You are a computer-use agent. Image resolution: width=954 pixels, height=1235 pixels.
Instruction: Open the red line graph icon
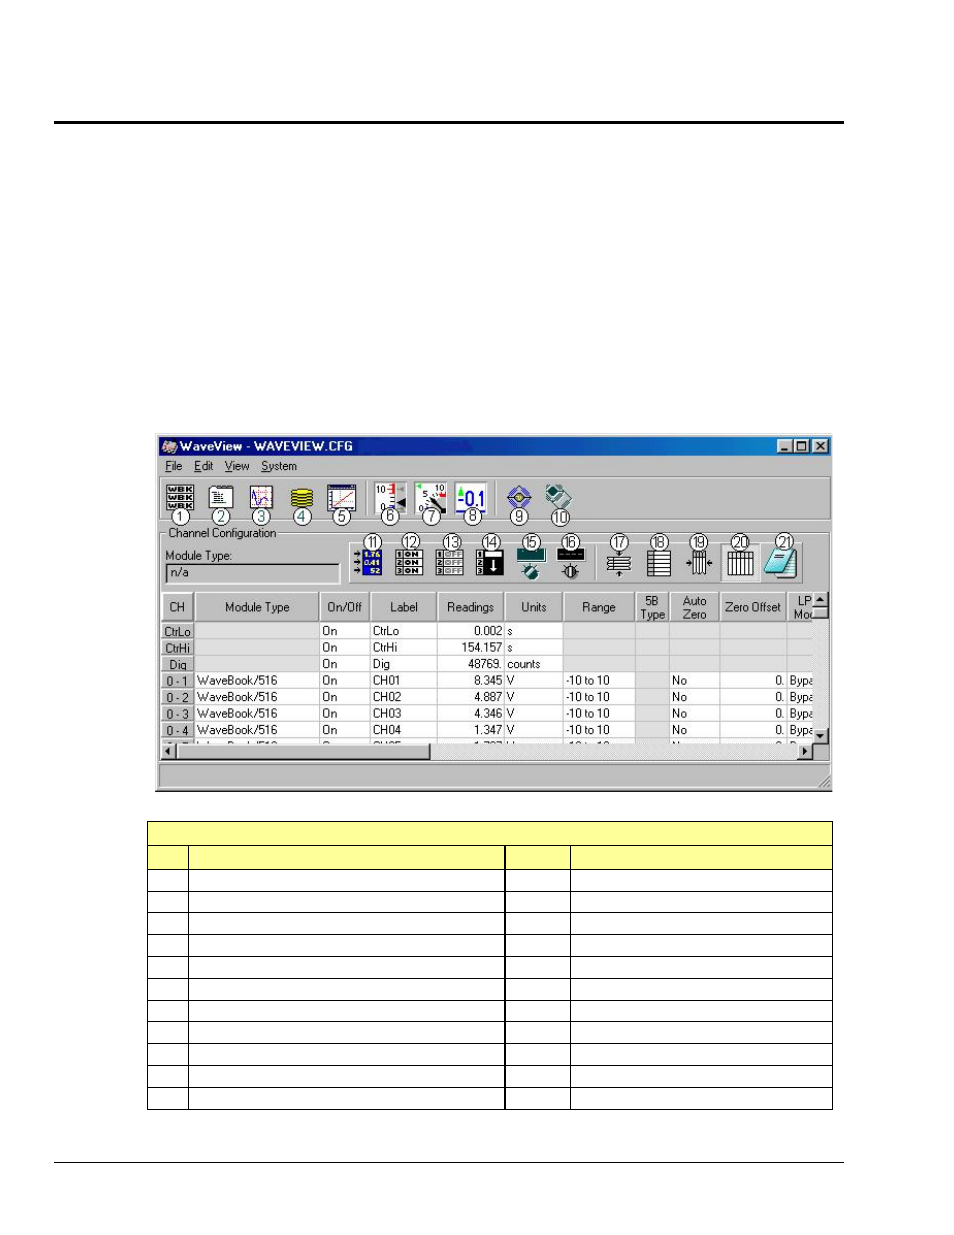tap(342, 496)
